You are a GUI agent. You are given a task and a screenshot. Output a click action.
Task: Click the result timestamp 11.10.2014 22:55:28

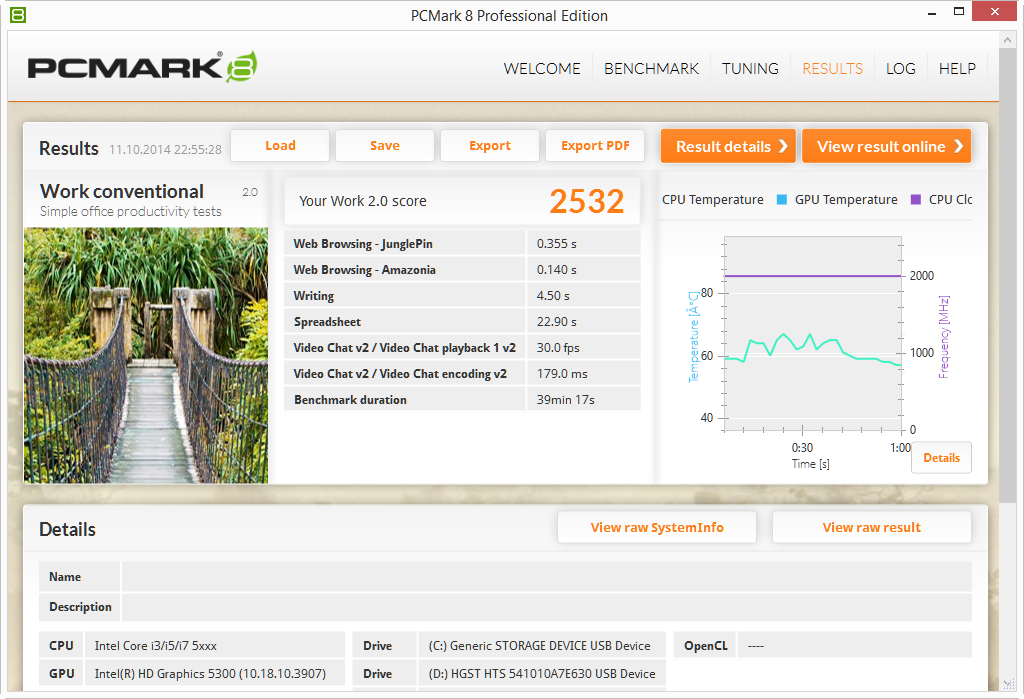[165, 150]
